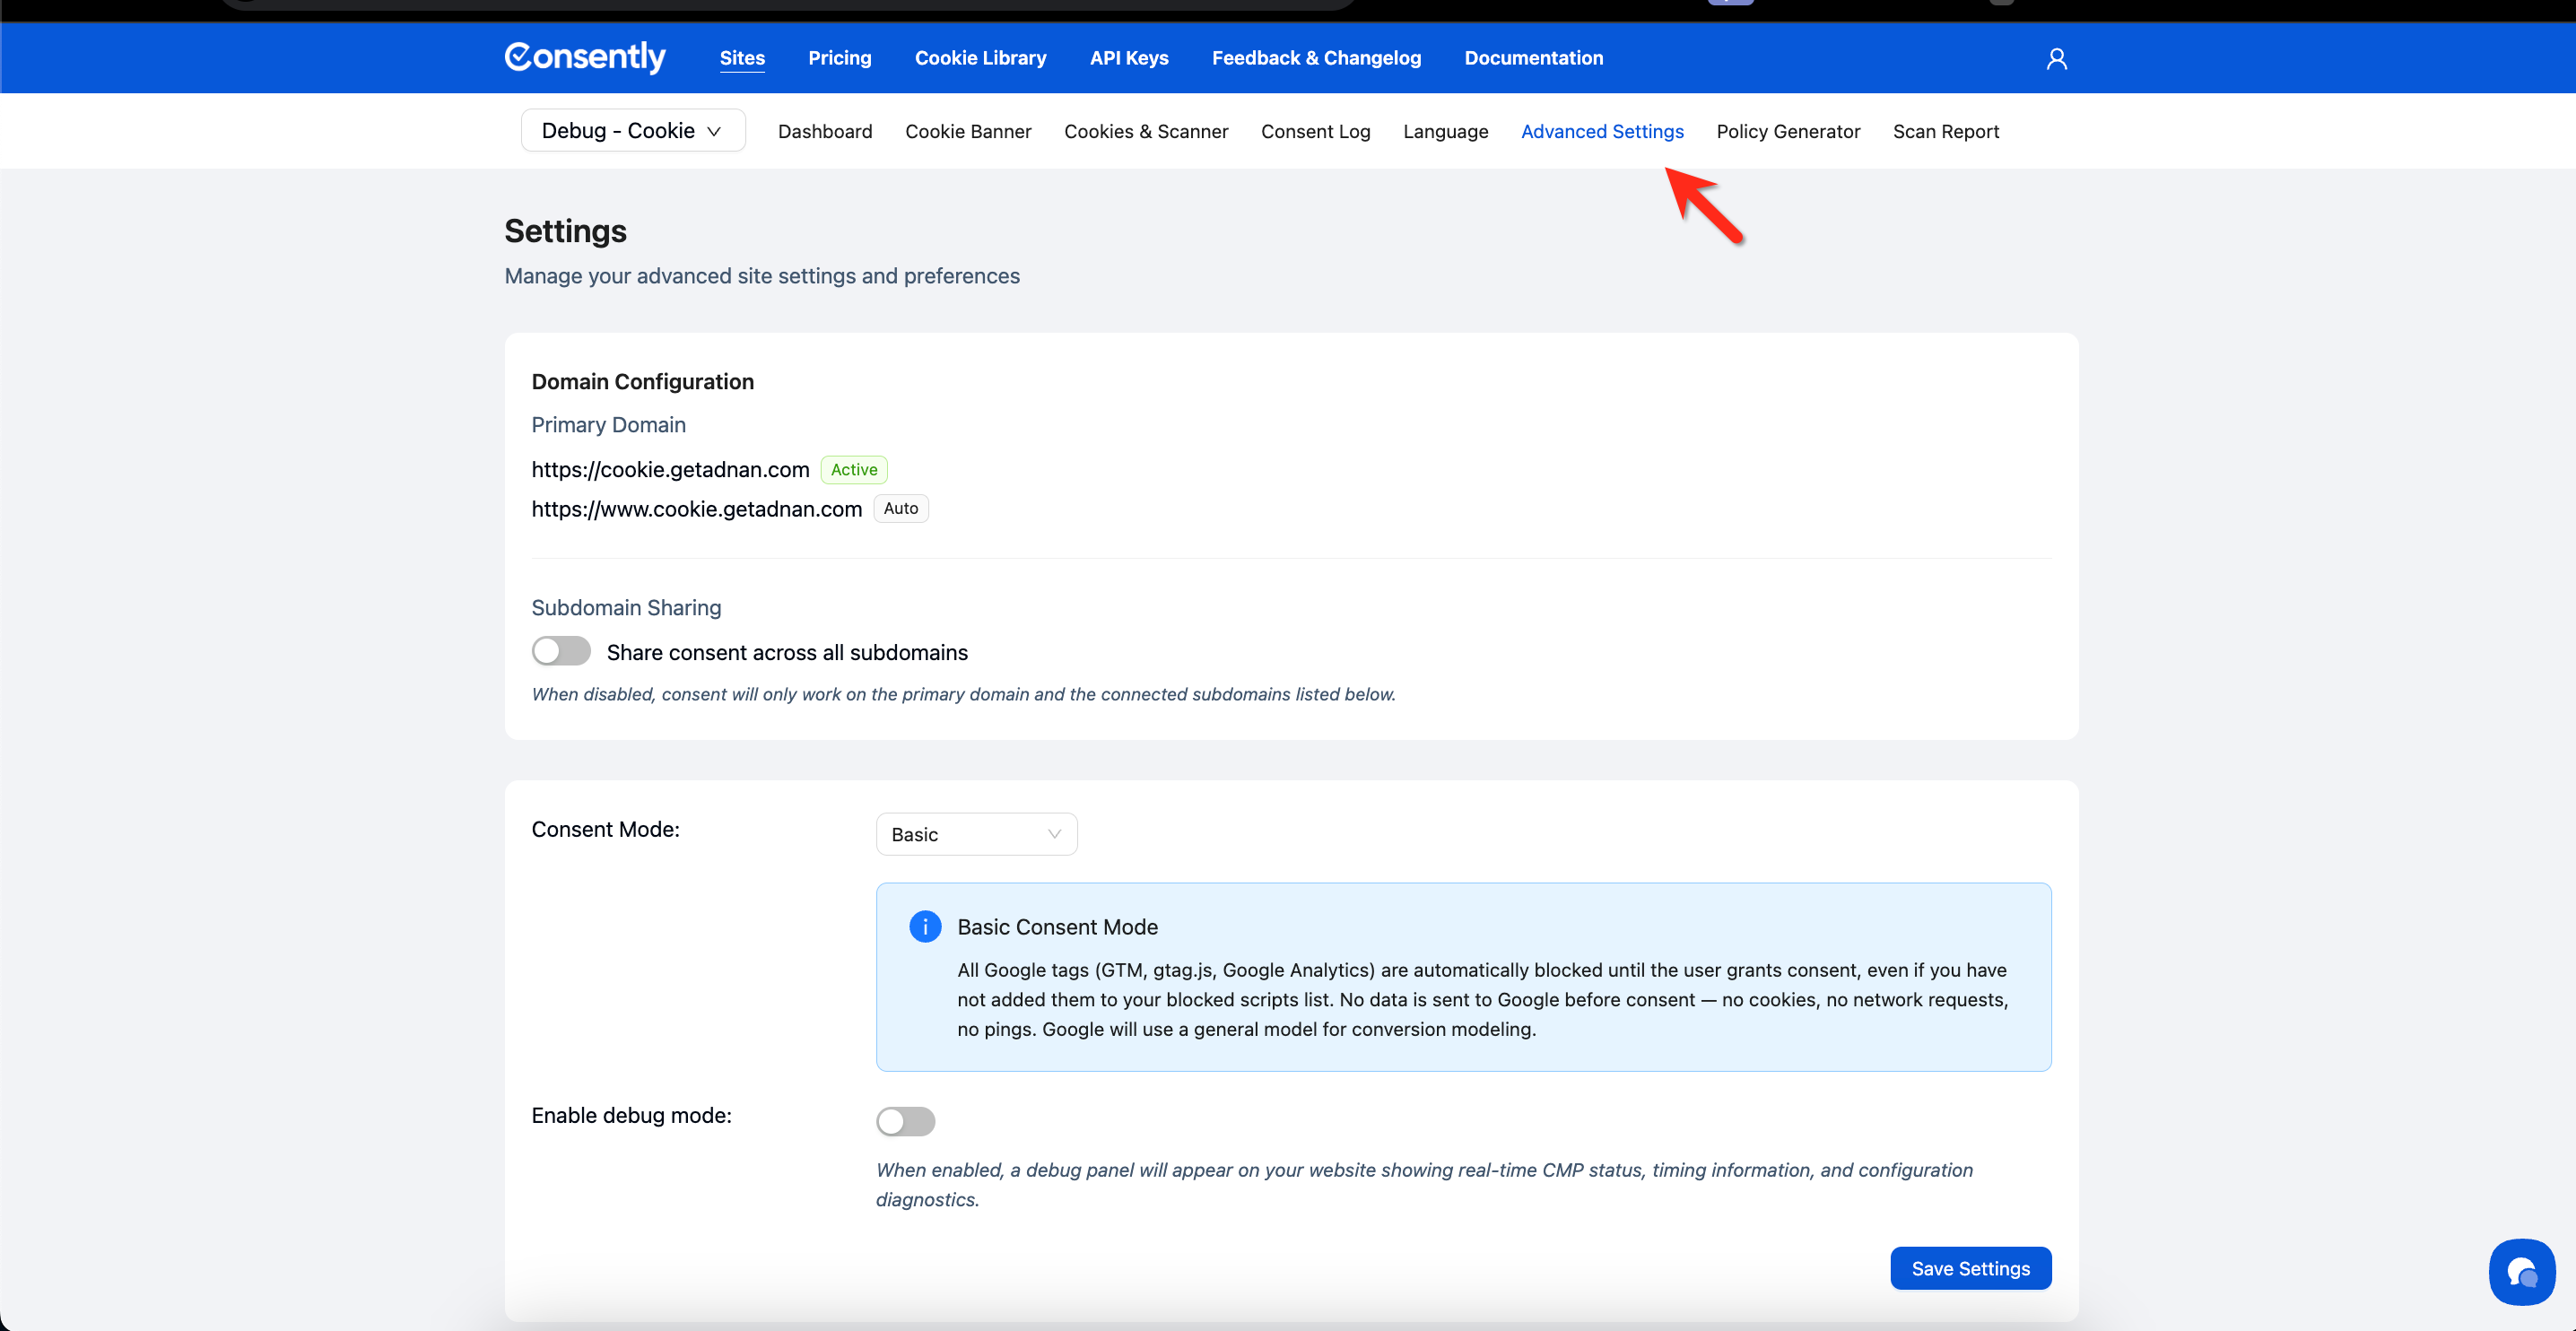This screenshot has height=1331, width=2576.
Task: Click the Save Settings button
Action: coord(1970,1268)
